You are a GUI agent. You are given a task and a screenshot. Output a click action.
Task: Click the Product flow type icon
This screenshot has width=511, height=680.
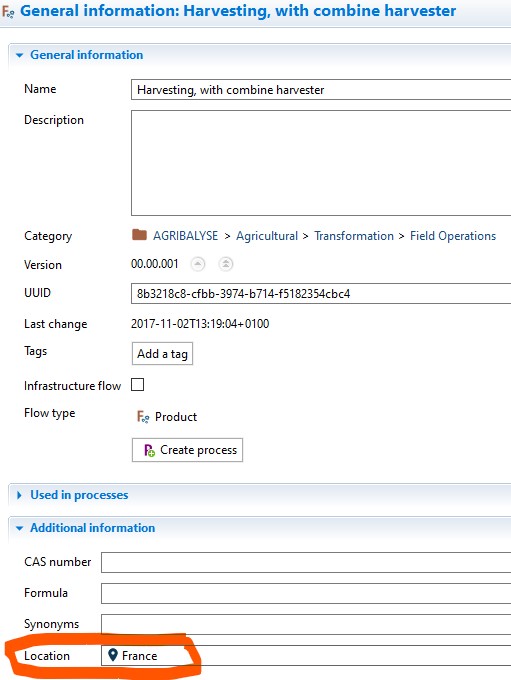[x=143, y=417]
